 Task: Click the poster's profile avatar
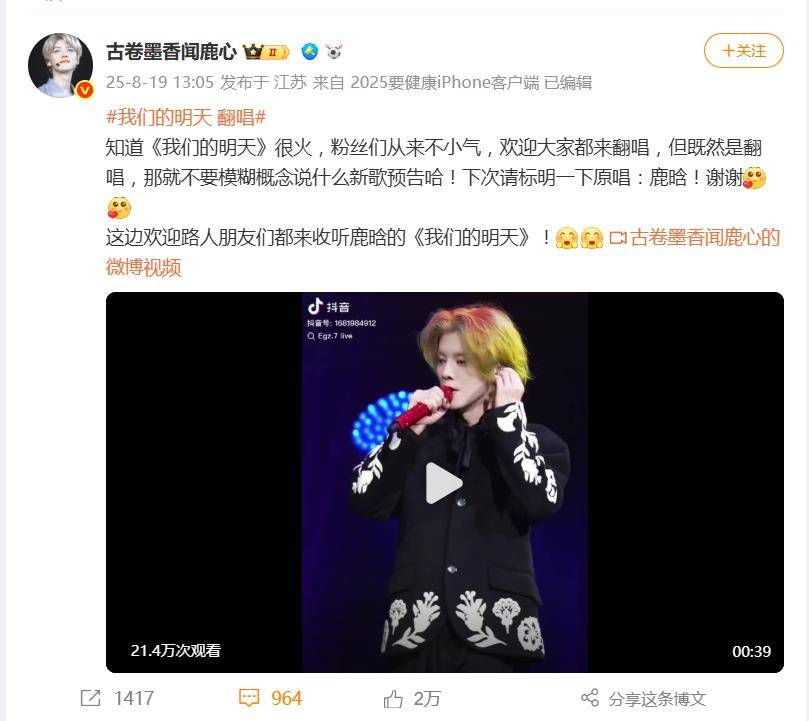coord(60,65)
